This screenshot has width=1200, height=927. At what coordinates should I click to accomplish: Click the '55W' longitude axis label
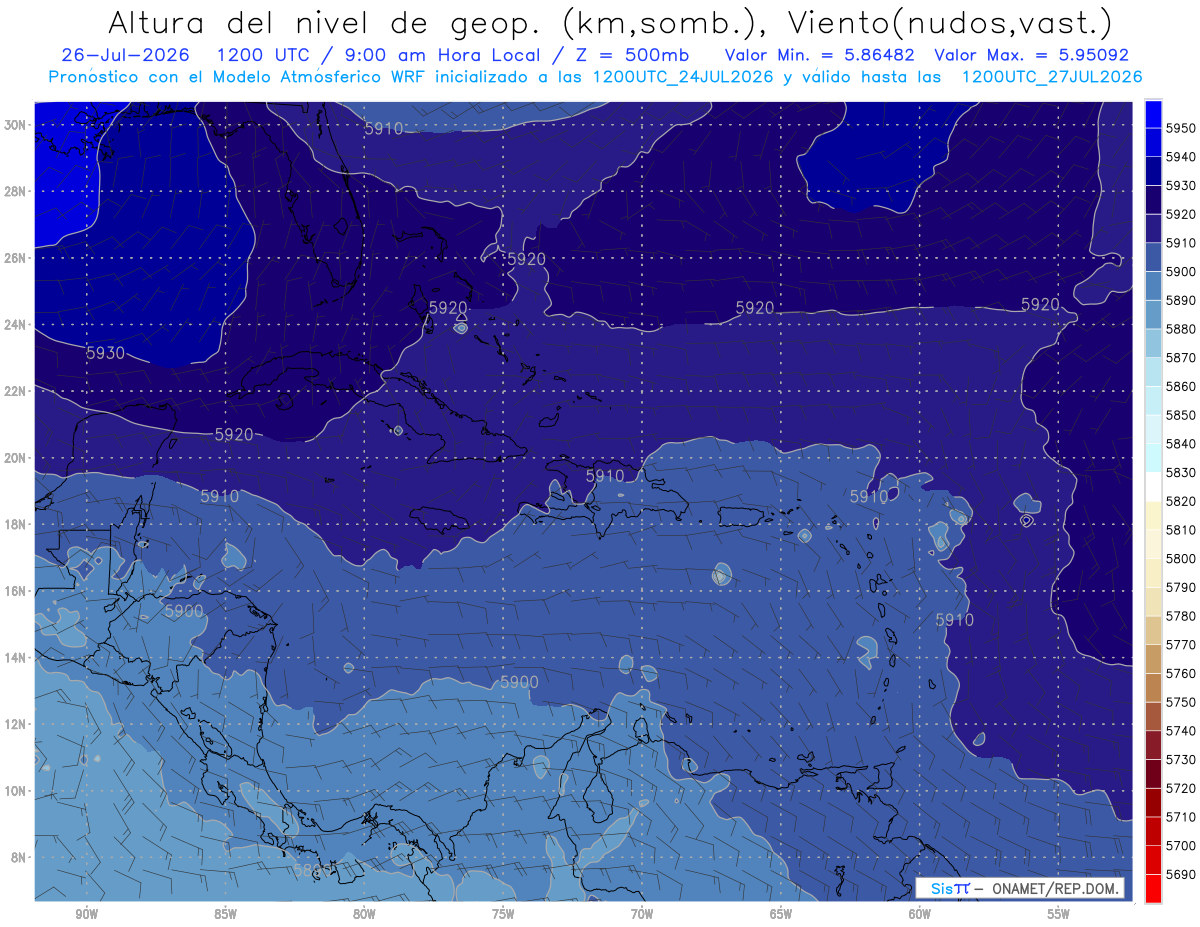coord(1059,915)
